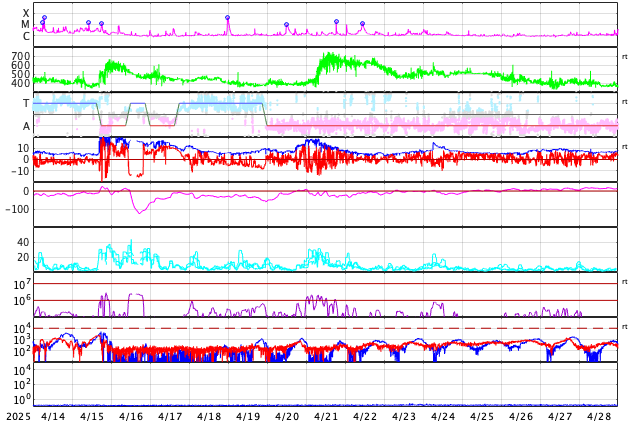Screen dimensions: 634x424
Task: Click the C flare class axis label
Action: click(26, 36)
